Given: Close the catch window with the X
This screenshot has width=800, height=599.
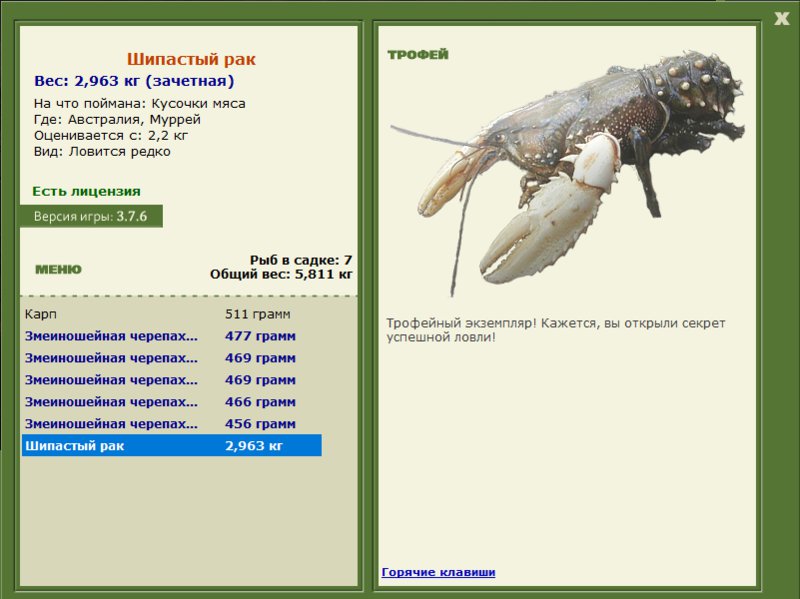Looking at the screenshot, I should pyautogui.click(x=781, y=19).
